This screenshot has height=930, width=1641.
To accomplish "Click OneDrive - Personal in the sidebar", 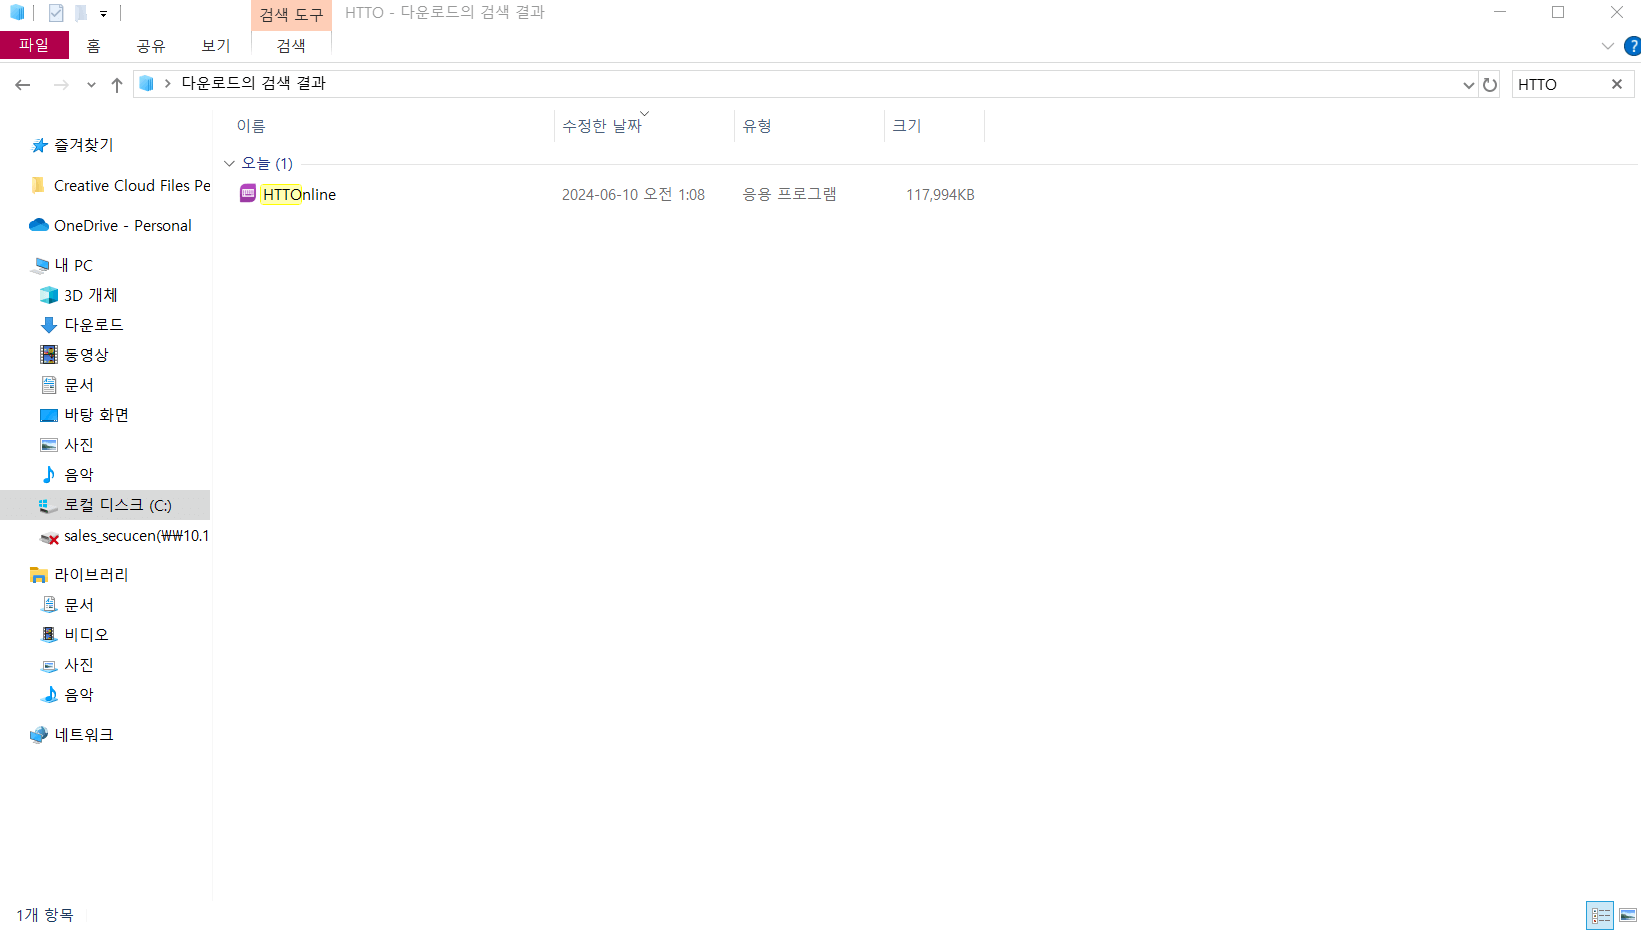I will [122, 225].
